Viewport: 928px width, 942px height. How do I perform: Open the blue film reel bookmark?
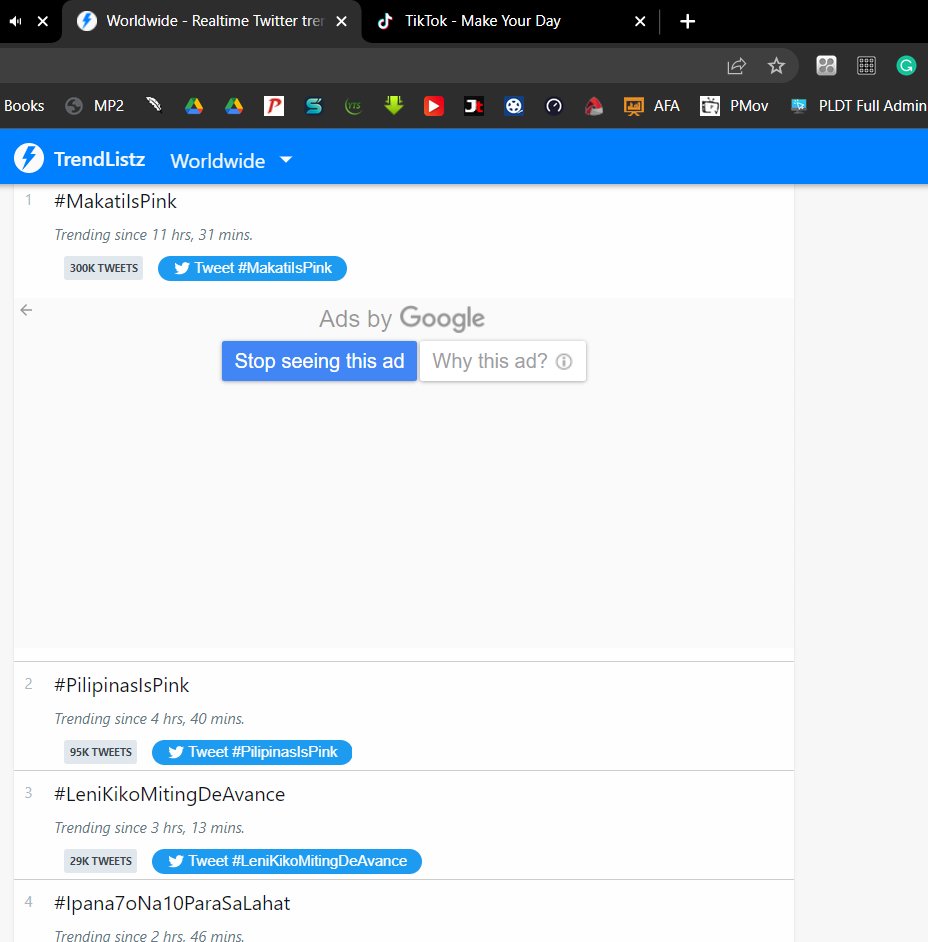[514, 106]
